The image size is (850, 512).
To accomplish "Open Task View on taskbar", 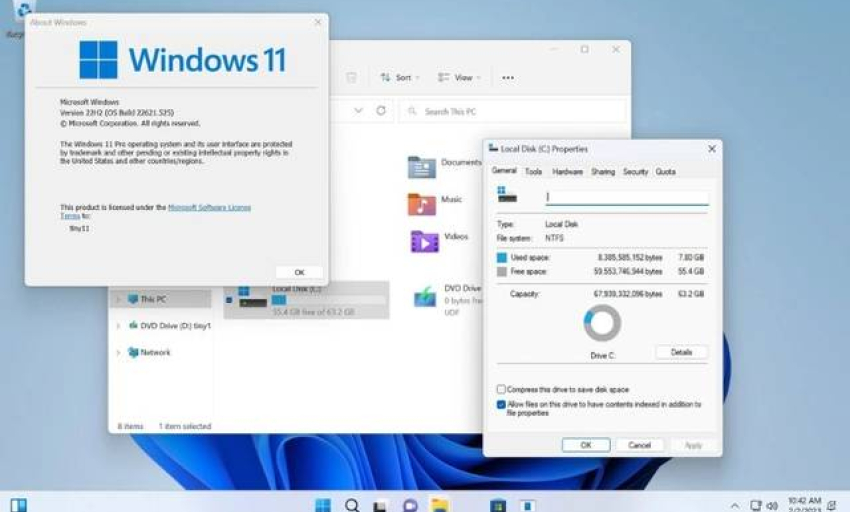I will coord(381,506).
